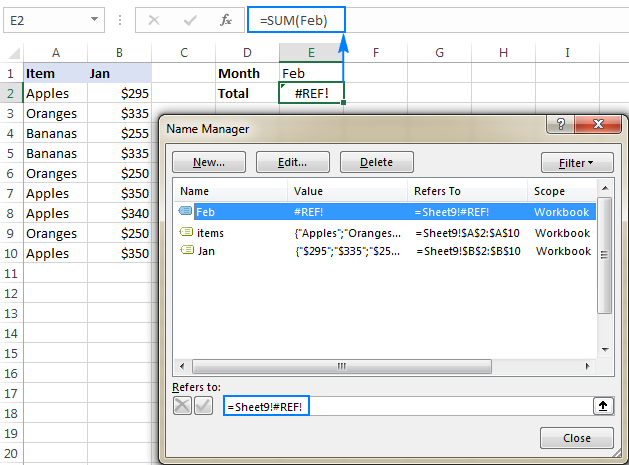This screenshot has width=629, height=465.
Task: Click the Jan name icon in list
Action: [x=185, y=251]
